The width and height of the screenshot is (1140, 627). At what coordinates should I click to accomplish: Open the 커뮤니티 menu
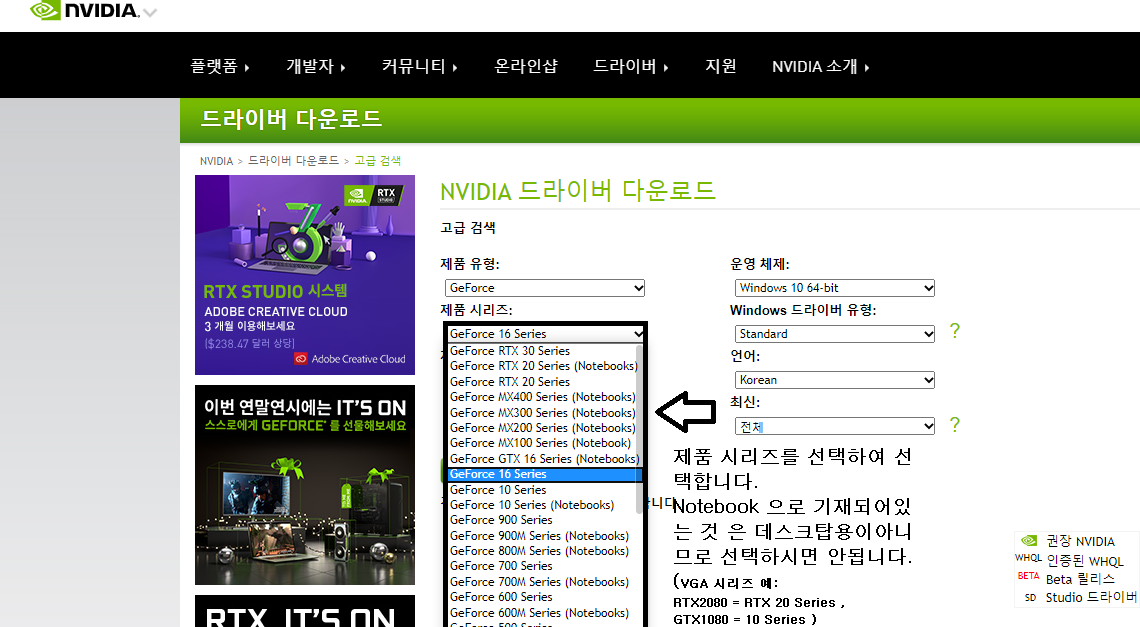(420, 66)
